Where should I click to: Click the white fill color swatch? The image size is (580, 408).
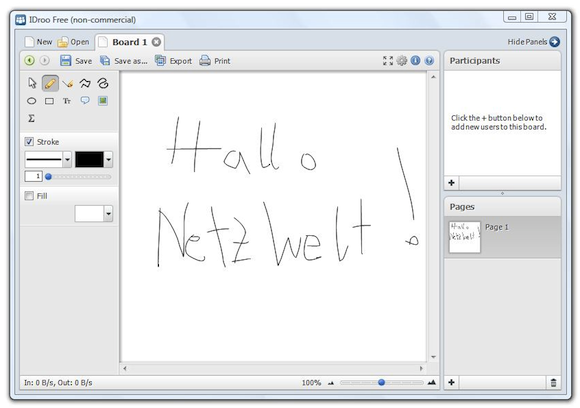pyautogui.click(x=89, y=213)
